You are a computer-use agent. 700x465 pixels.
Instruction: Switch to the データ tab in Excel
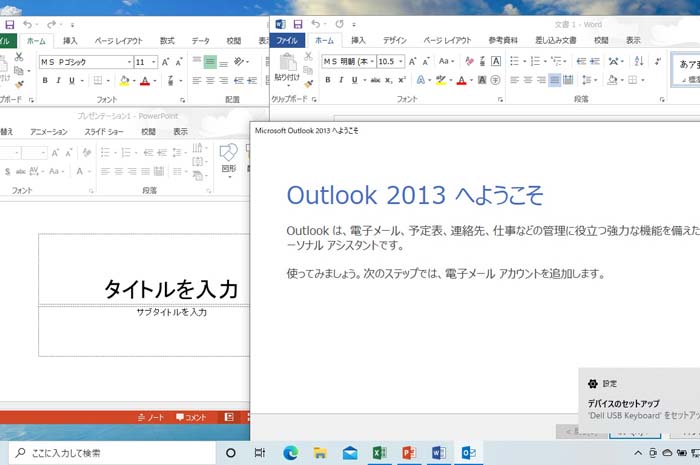click(201, 41)
